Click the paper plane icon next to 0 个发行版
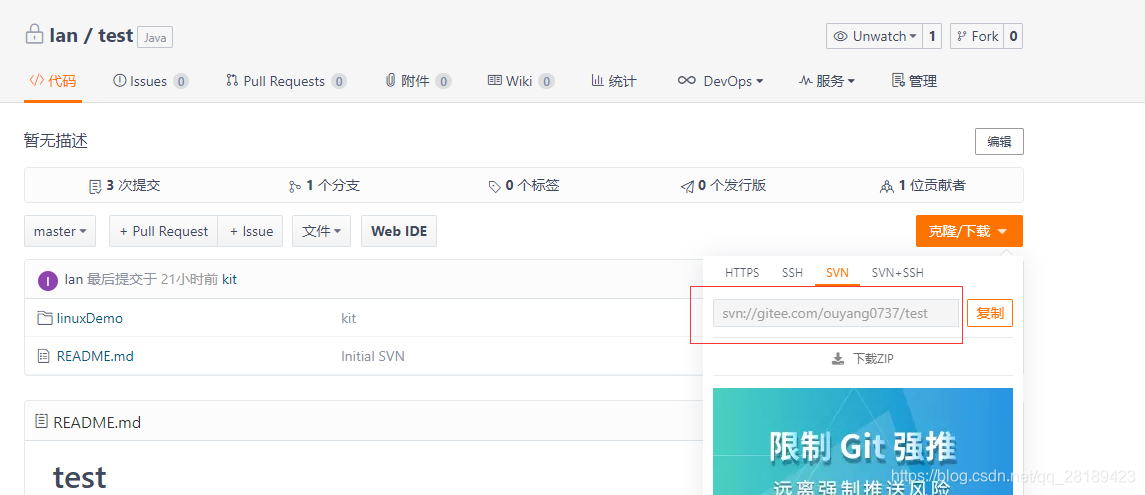The image size is (1145, 495). click(x=687, y=187)
